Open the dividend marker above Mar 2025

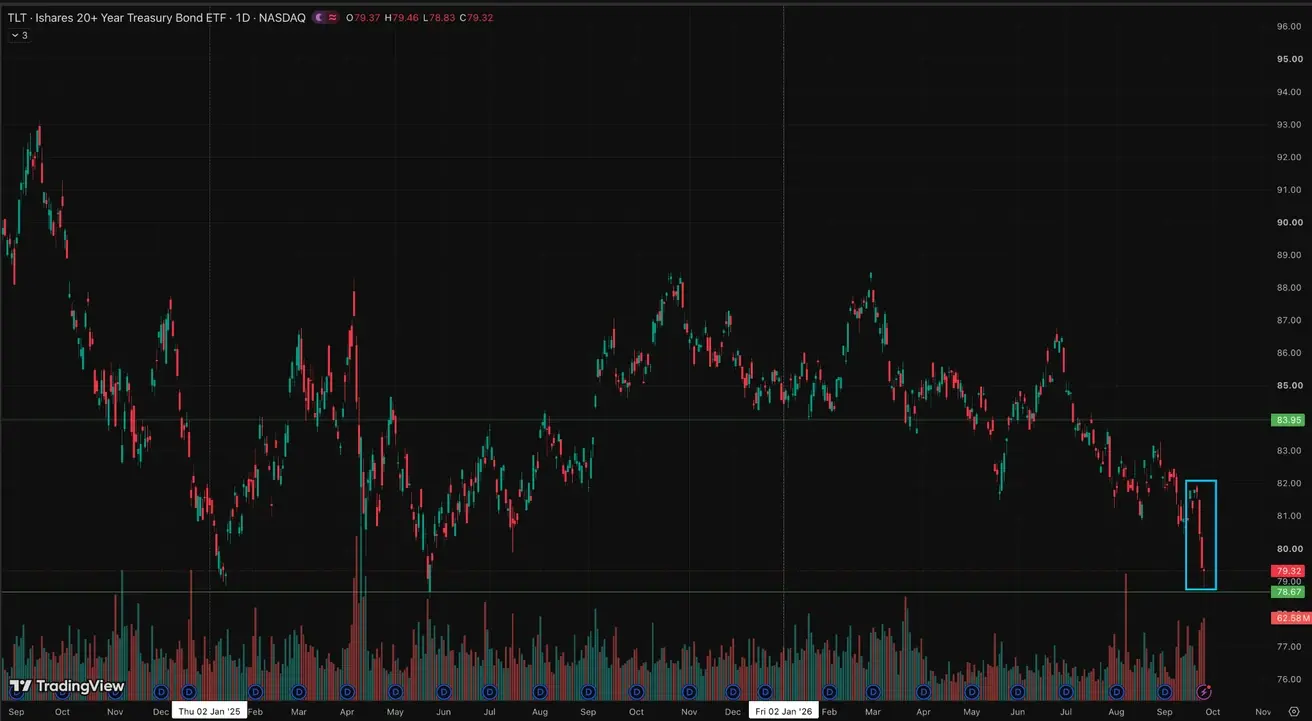coord(299,692)
